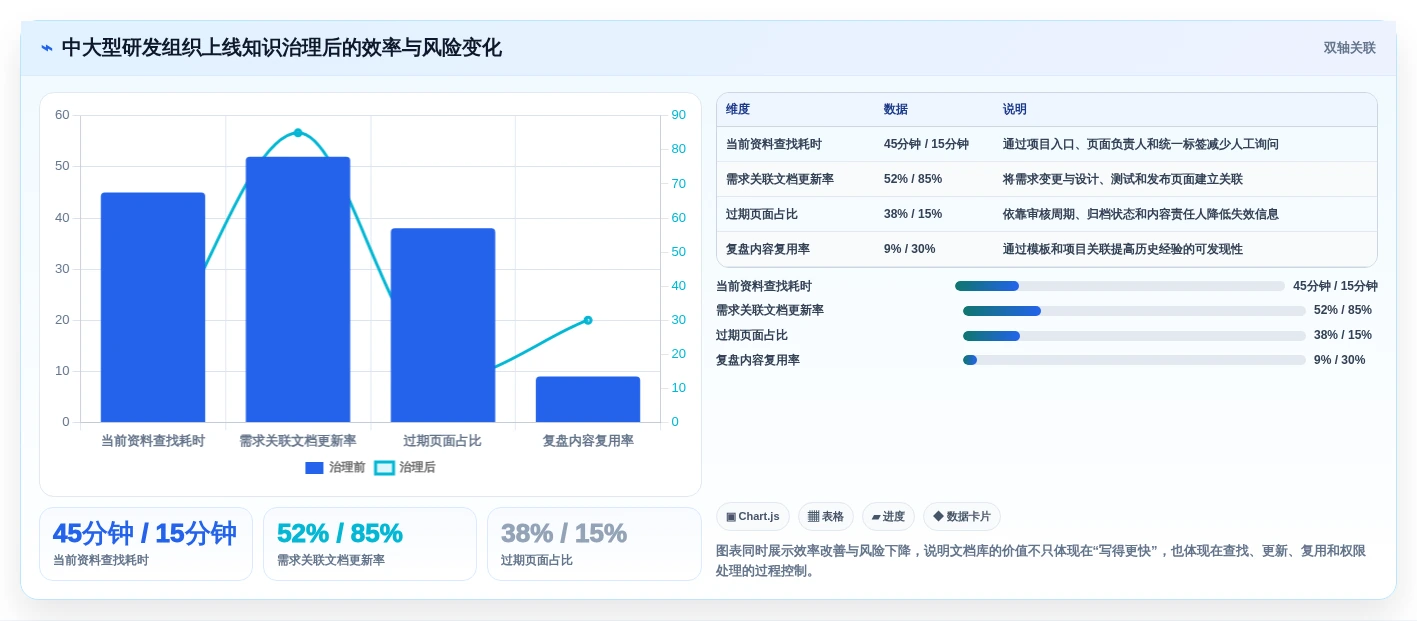This screenshot has height=621, width=1417.
Task: Click the 复盘内容复用率 label in the progress list
Action: (x=758, y=360)
